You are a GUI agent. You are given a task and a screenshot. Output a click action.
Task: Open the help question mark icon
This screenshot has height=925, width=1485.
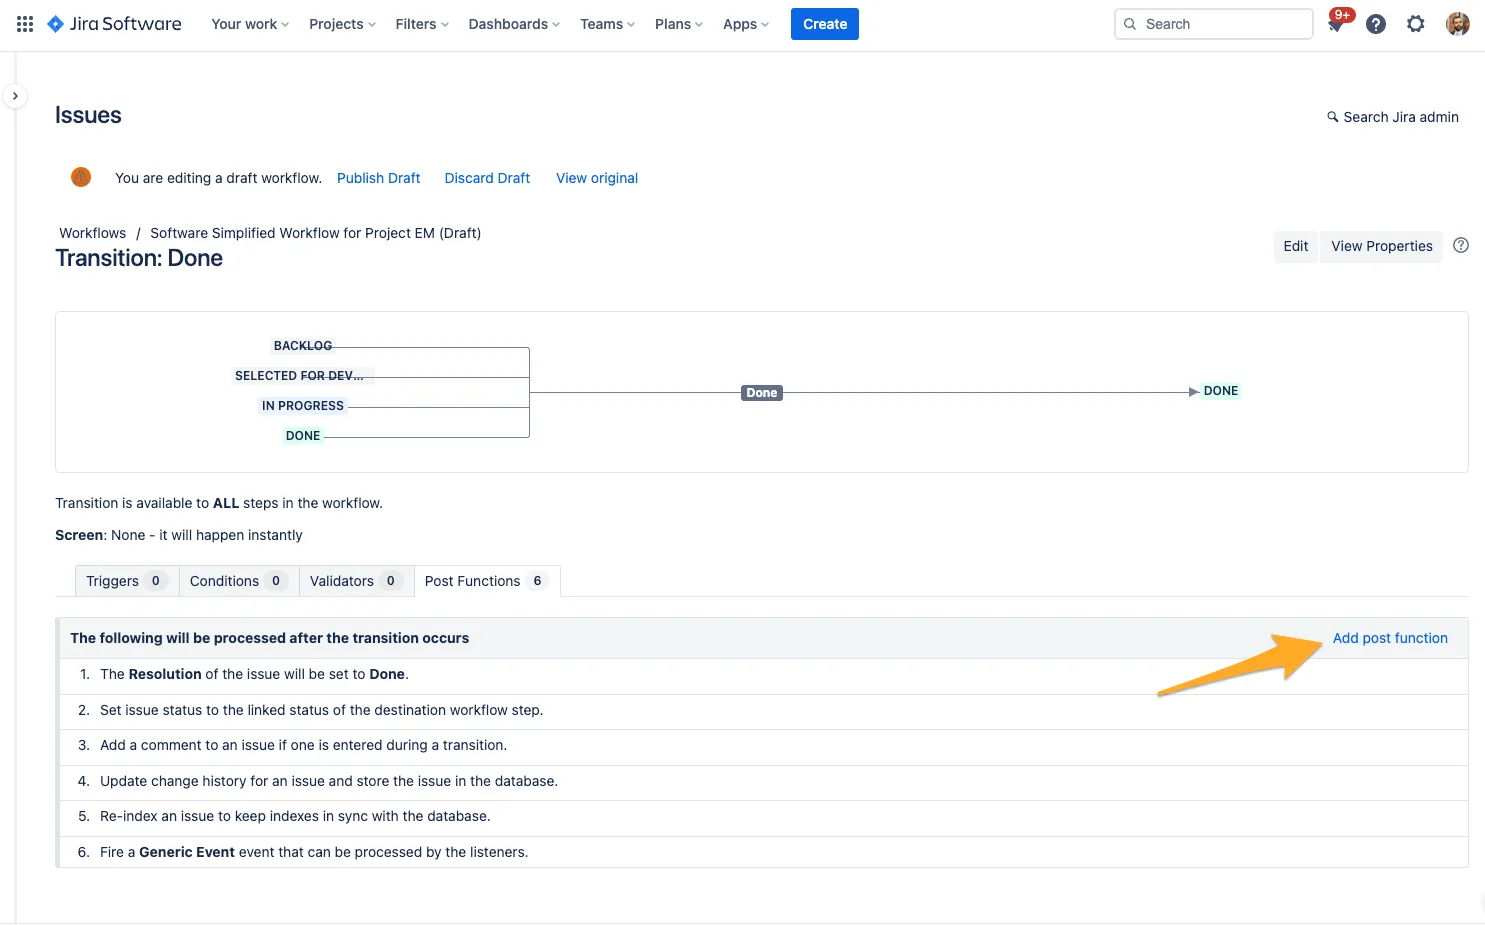click(1376, 24)
